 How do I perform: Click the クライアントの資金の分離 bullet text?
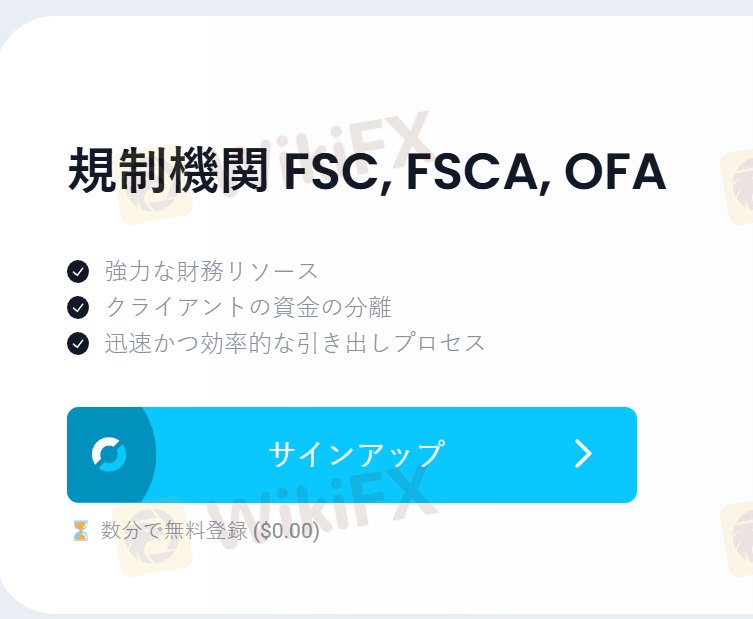tap(248, 307)
